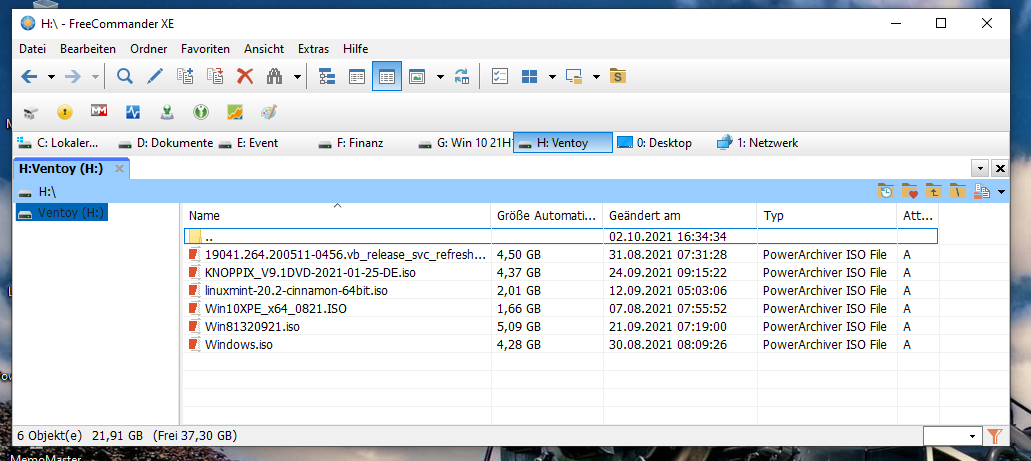Go to parent folder icon
1031x461 pixels.
tap(934, 191)
